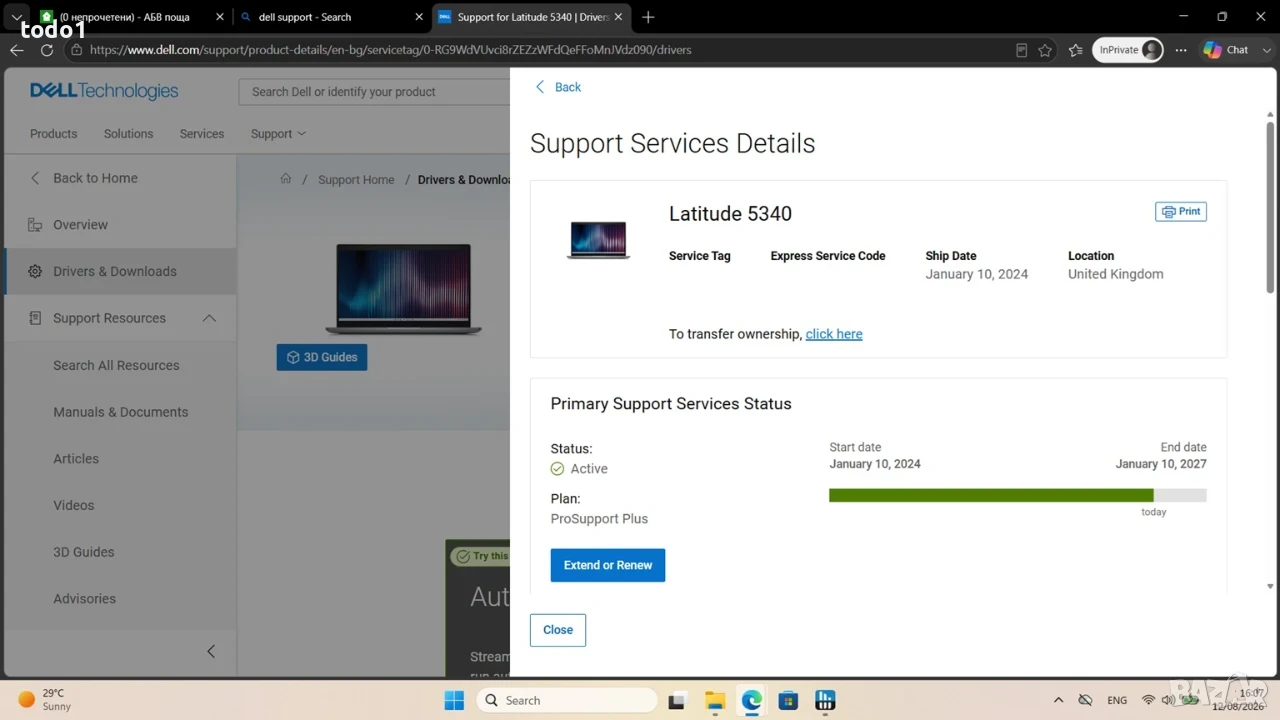Select Drivers & Downloads in sidebar
Viewport: 1280px width, 720px height.
tap(120, 272)
